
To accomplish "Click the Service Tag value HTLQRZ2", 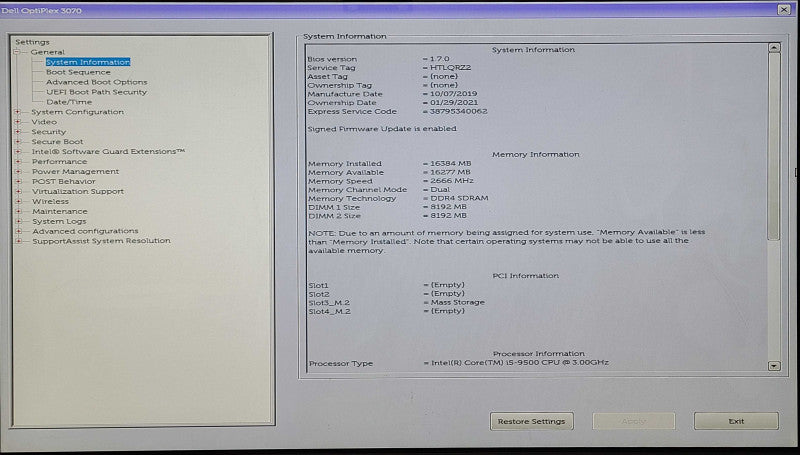I will click(x=451, y=67).
